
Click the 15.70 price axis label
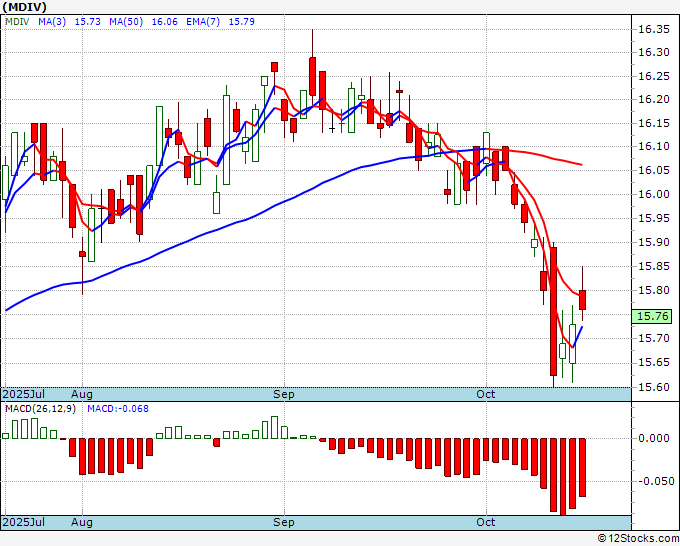[654, 338]
